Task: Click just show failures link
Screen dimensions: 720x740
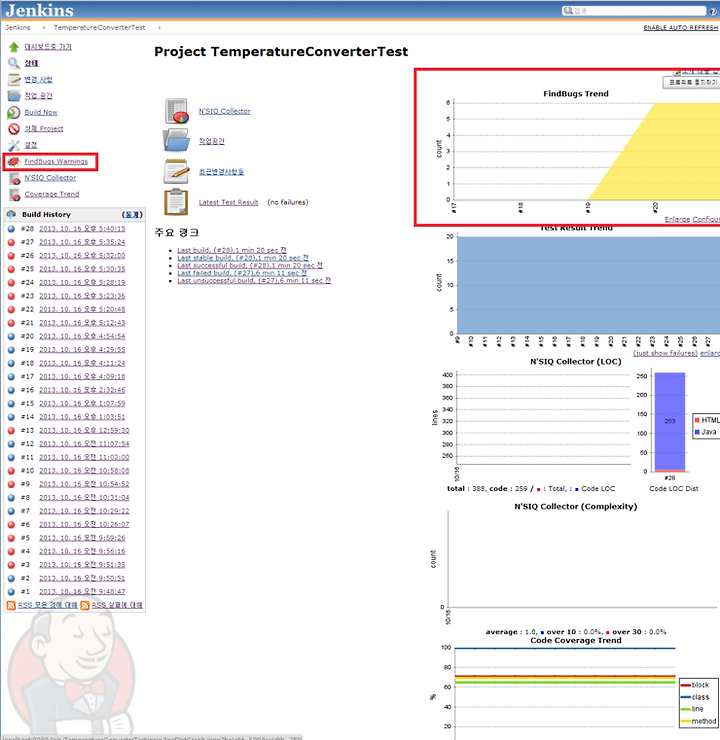Action: 665,353
